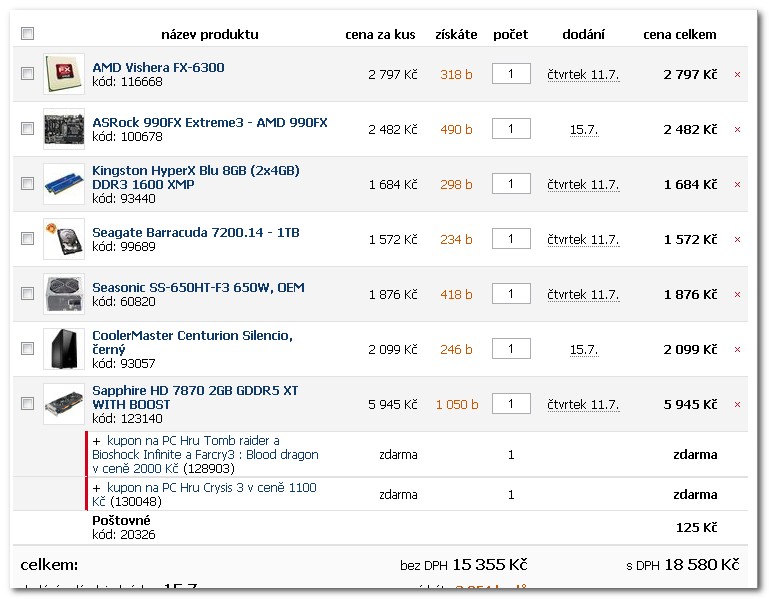Open Seagate Barracuda 7200.14 - 1TB link

[195, 233]
